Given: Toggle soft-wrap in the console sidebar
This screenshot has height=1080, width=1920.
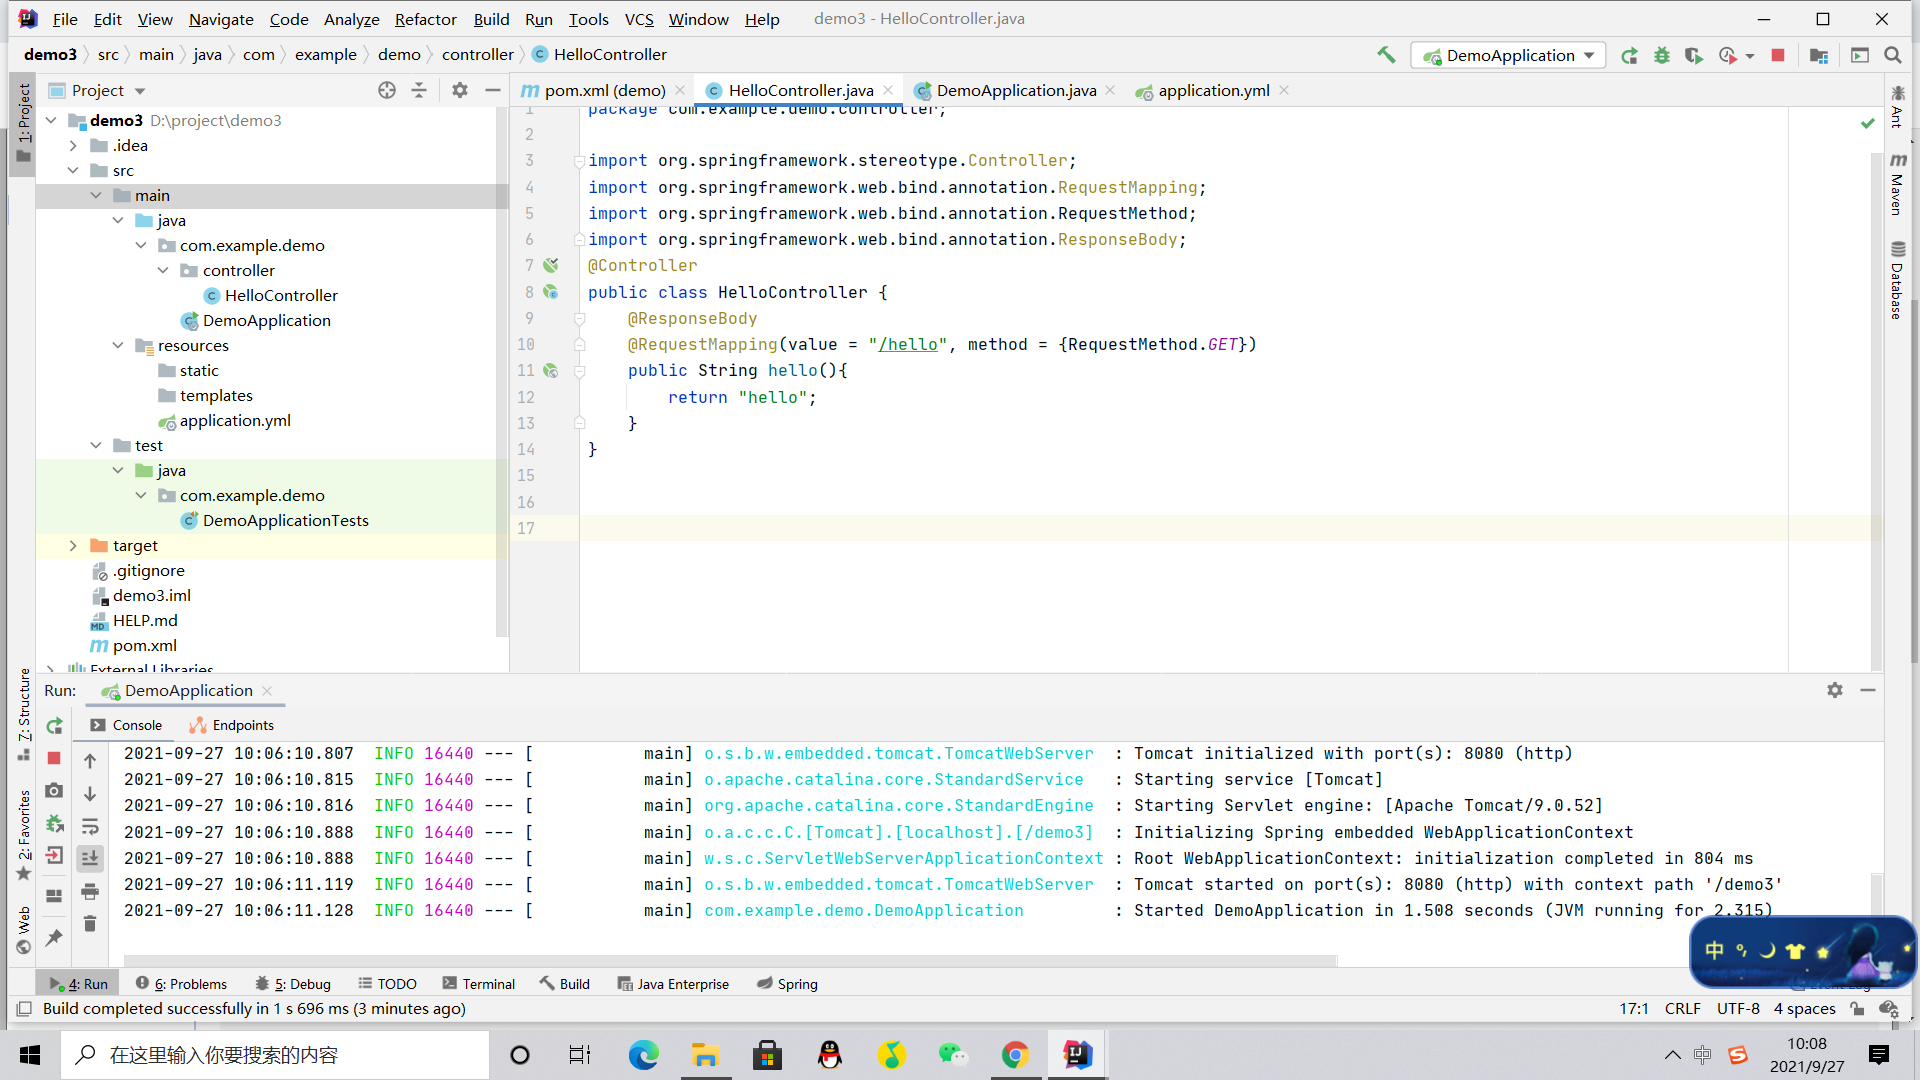Looking at the screenshot, I should pos(90,826).
